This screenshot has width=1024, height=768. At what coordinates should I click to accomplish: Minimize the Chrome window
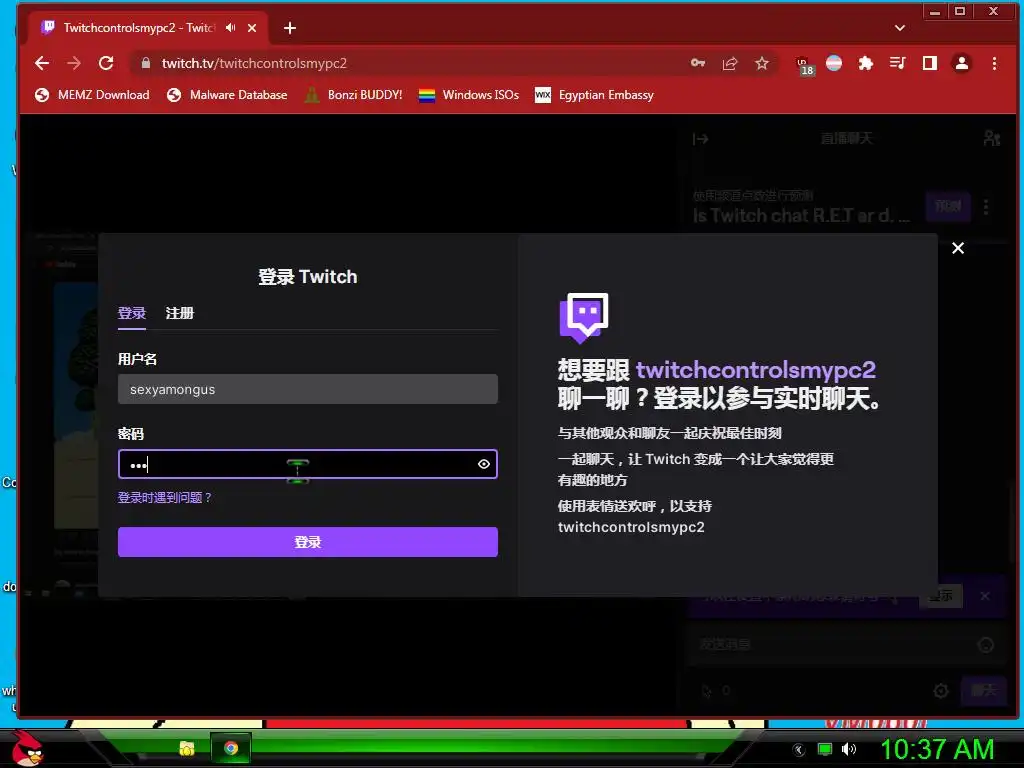coord(935,11)
